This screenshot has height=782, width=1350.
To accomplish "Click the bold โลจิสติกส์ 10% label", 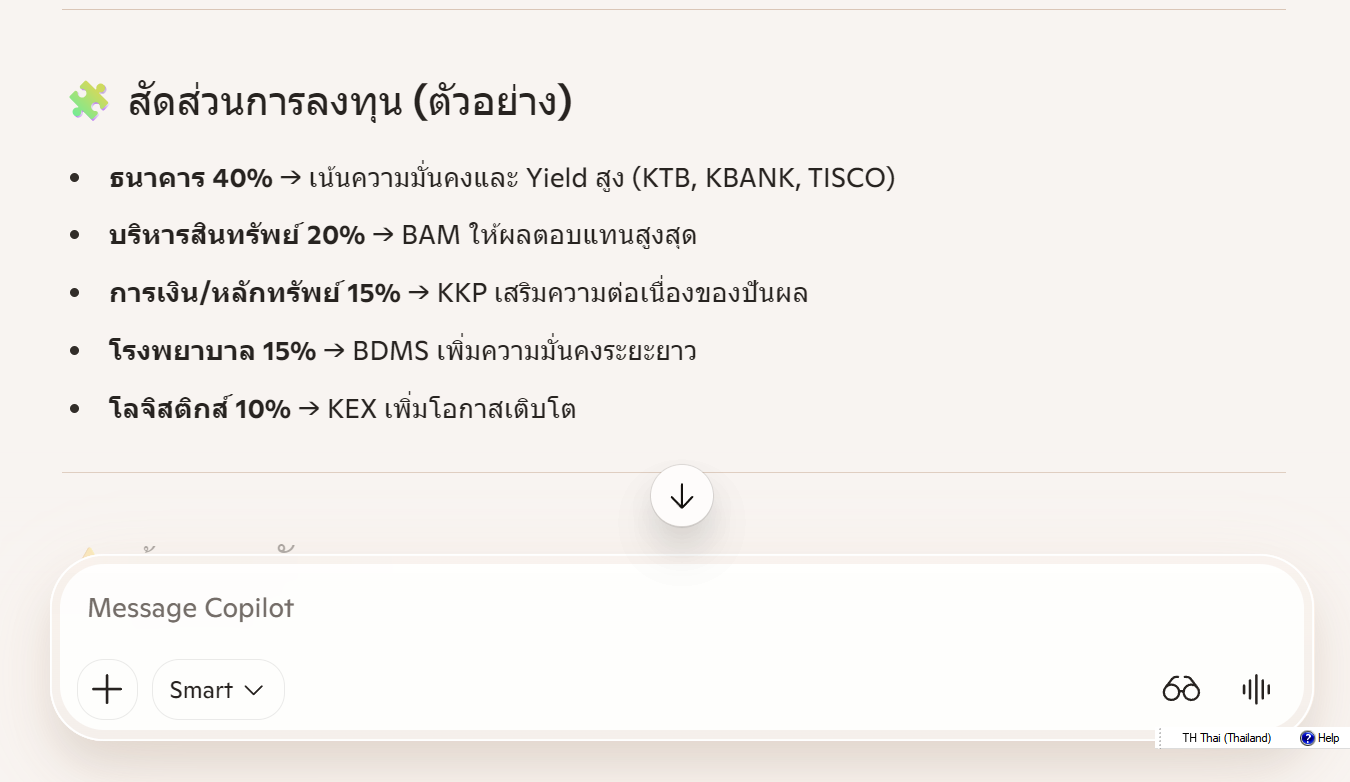I will [x=200, y=410].
